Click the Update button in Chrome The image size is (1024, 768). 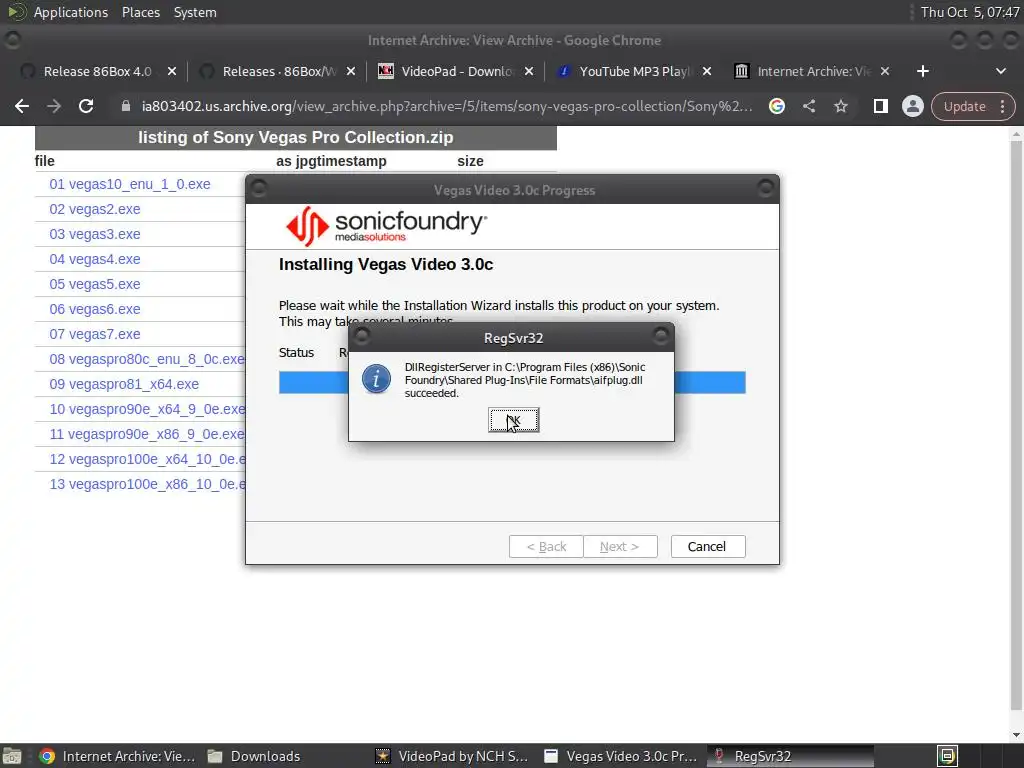point(965,106)
